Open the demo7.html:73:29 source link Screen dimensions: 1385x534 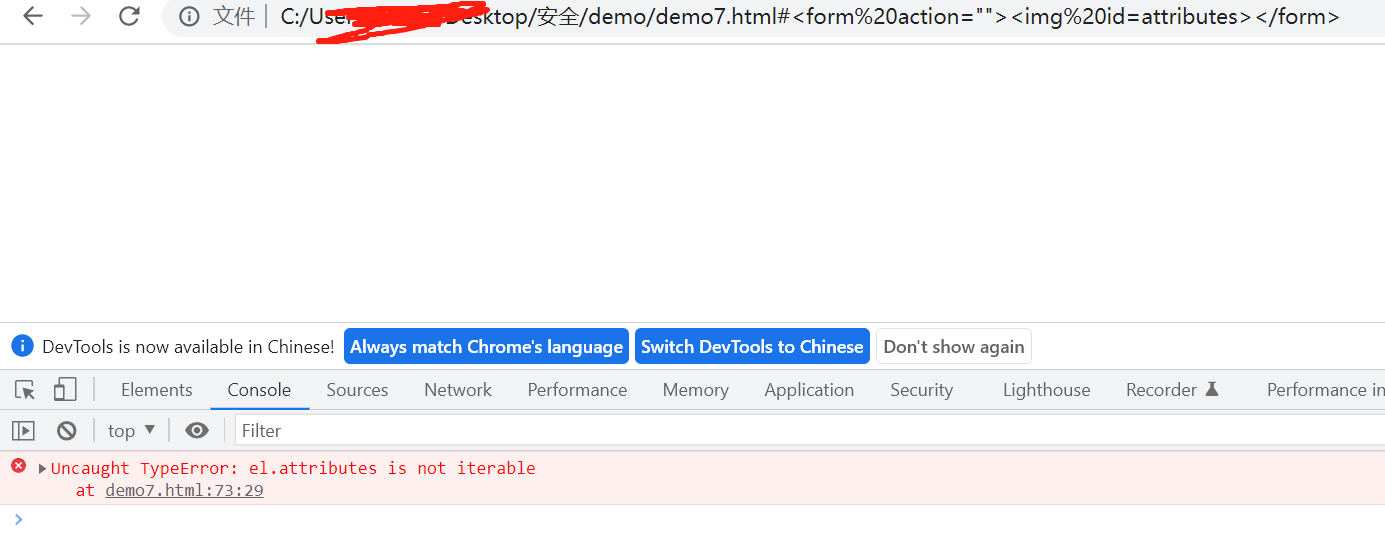point(184,490)
